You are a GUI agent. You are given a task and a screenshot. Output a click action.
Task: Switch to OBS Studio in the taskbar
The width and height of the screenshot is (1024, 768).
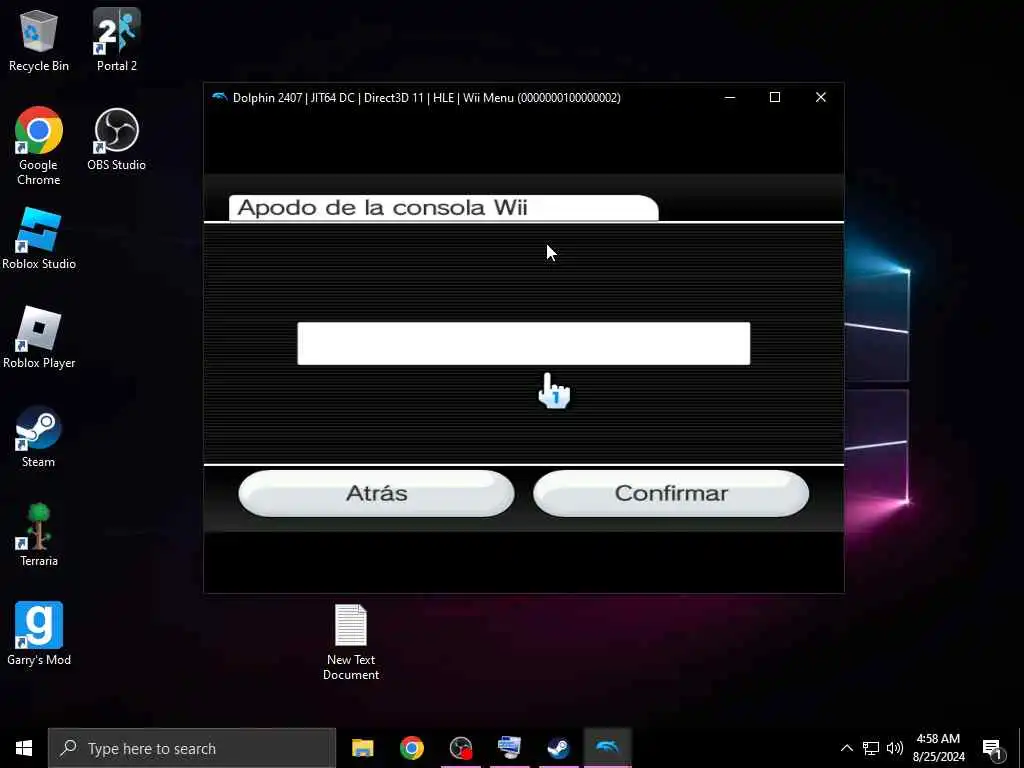point(461,748)
